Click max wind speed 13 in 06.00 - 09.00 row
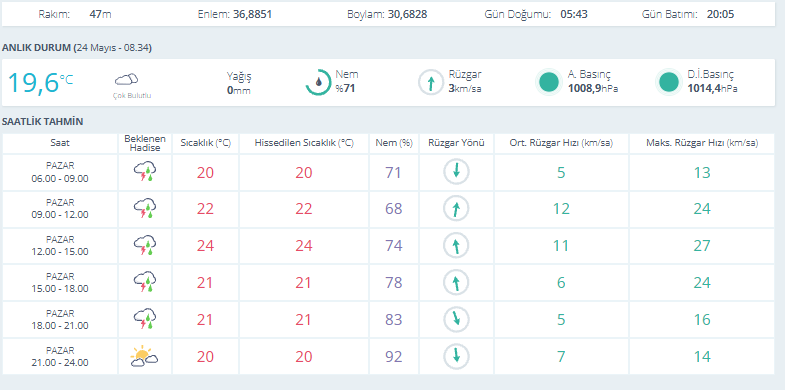This screenshot has height=390, width=785. click(702, 172)
